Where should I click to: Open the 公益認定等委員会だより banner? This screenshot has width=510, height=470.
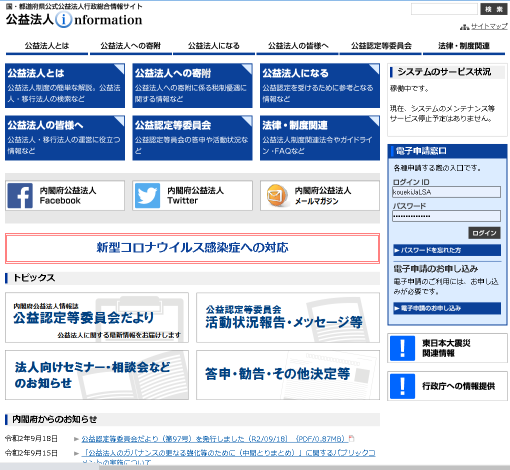(x=97, y=318)
